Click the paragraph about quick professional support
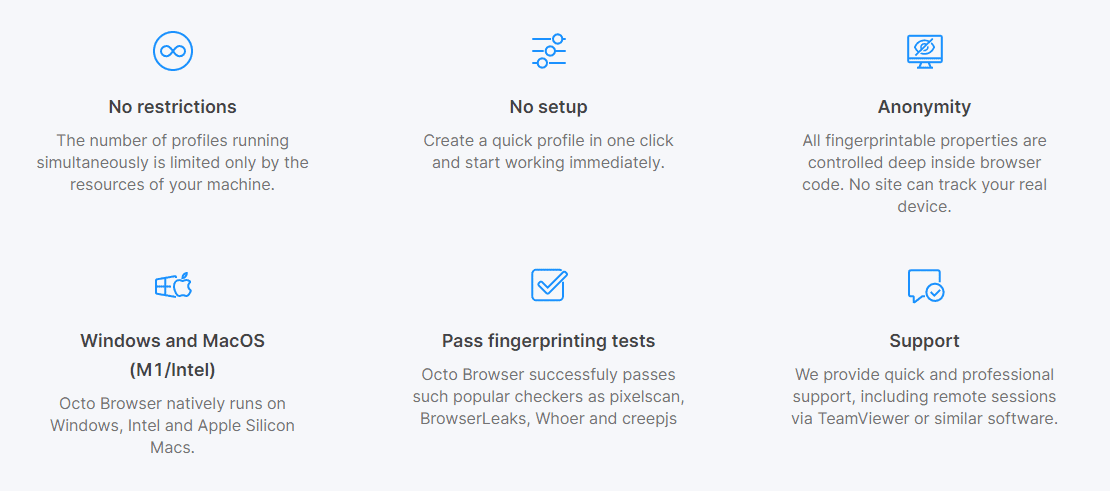The height and width of the screenshot is (491, 1110). (x=924, y=396)
